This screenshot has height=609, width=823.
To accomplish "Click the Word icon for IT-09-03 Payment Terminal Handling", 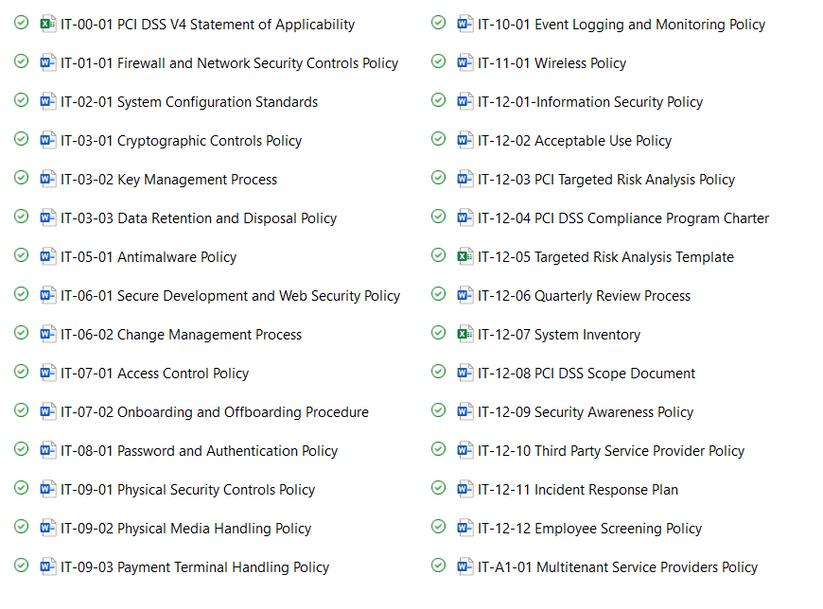I will [48, 567].
